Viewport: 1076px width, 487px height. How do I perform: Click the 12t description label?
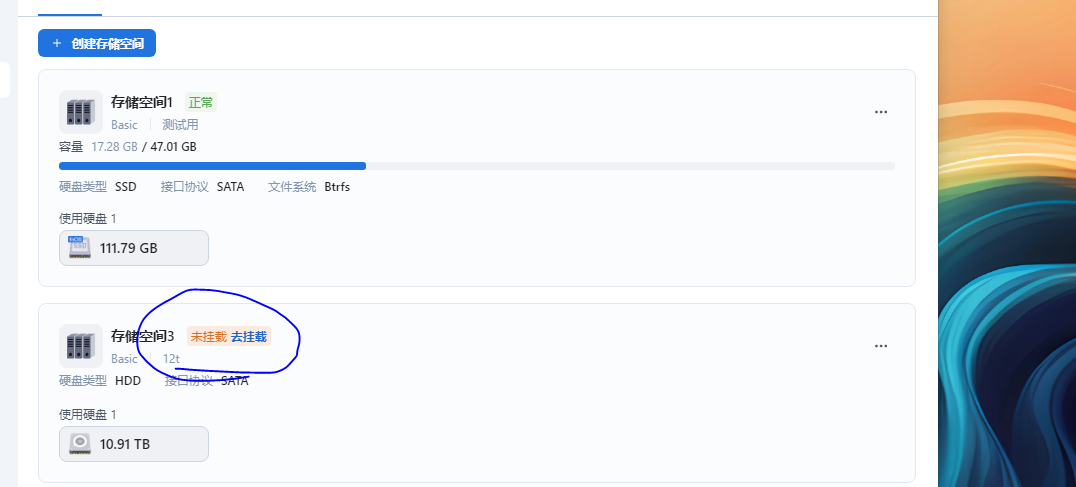pyautogui.click(x=171, y=359)
